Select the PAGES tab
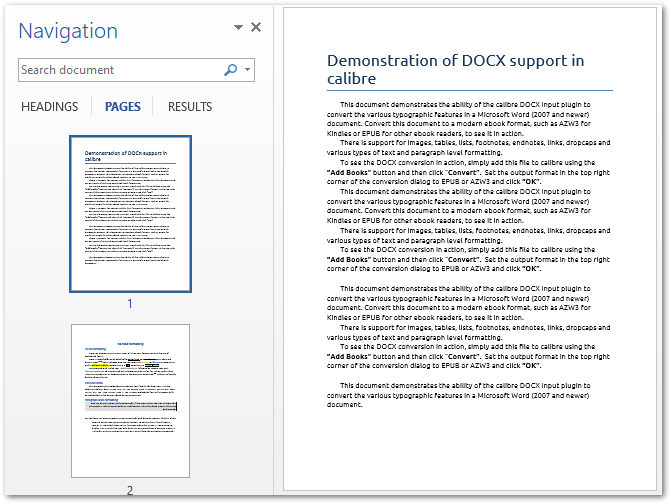This screenshot has height=504, width=671. coord(122,107)
